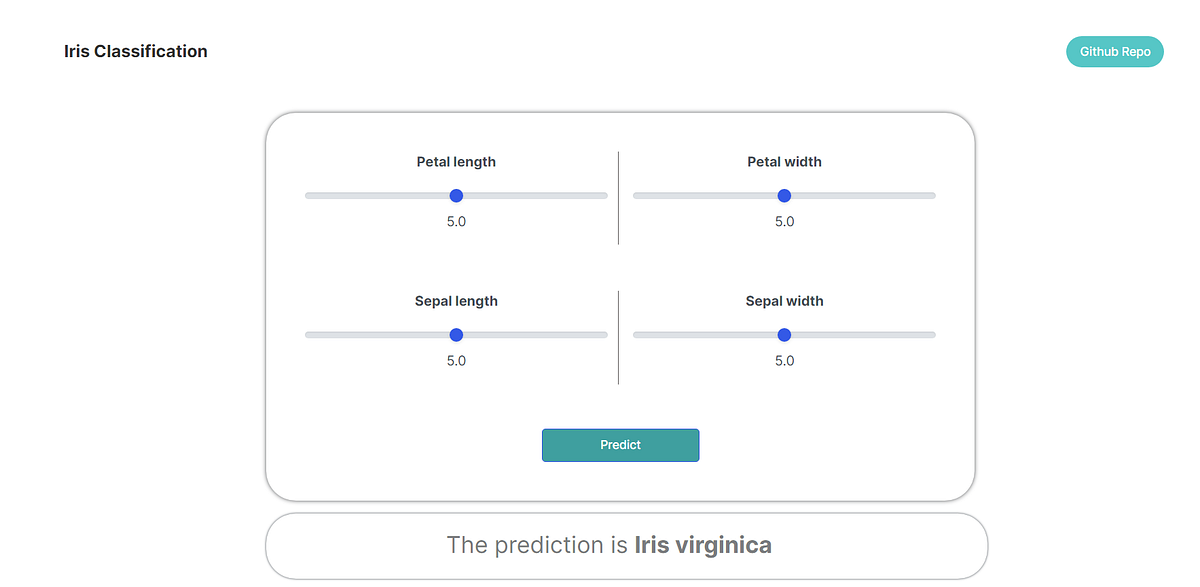Click the Petal length value 5.0
This screenshot has width=1200, height=587.
pyautogui.click(x=456, y=221)
